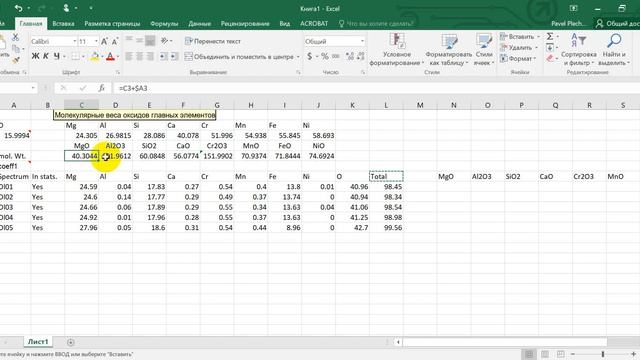Viewport: 640px width, 360px height.
Task: Click the AutoSum sigma icon
Action: pos(550,36)
